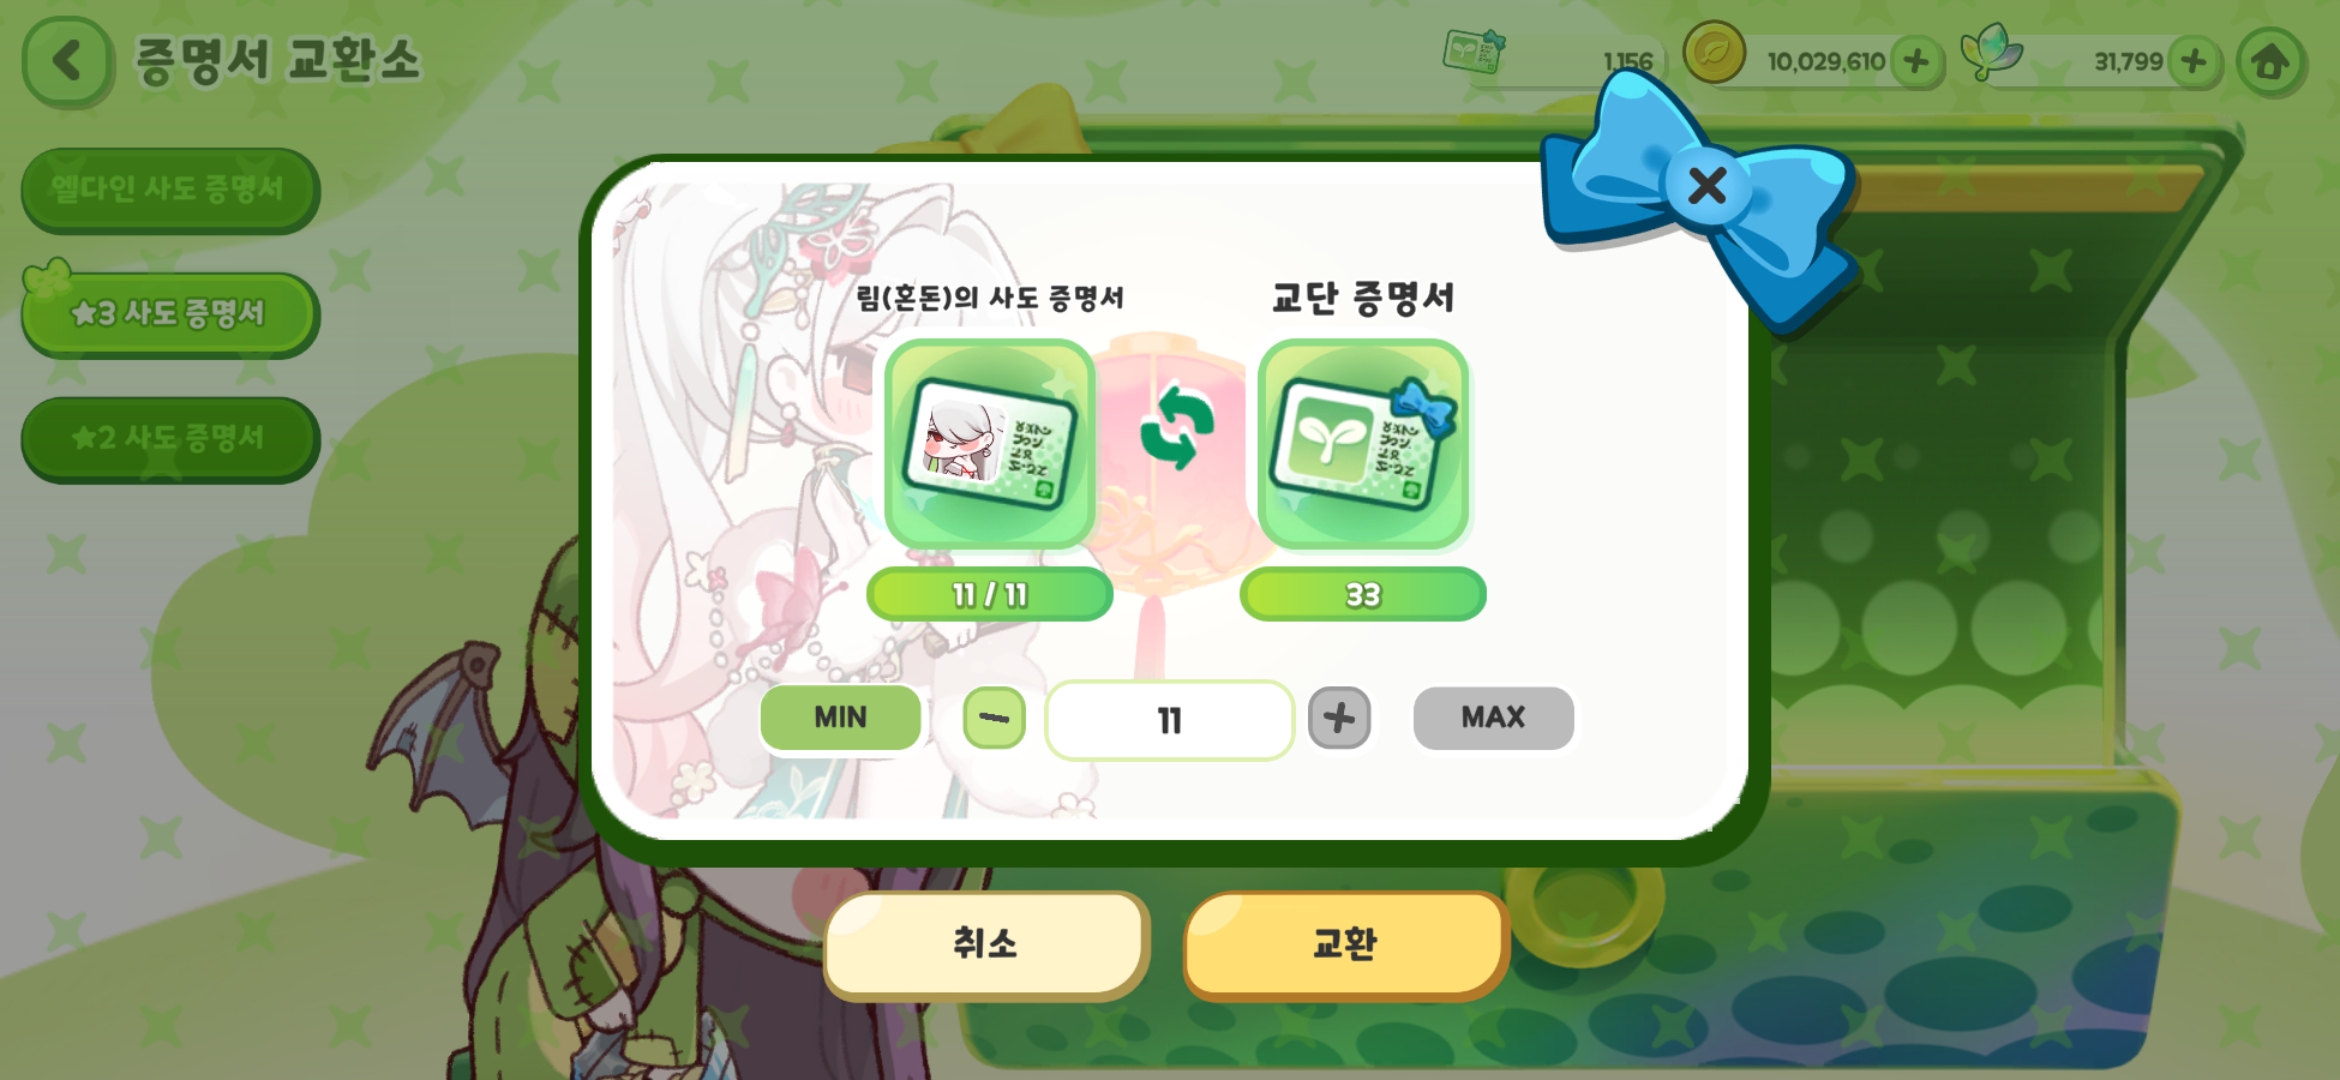
Task: Close dialog with the blue ribbon X
Action: click(1707, 186)
